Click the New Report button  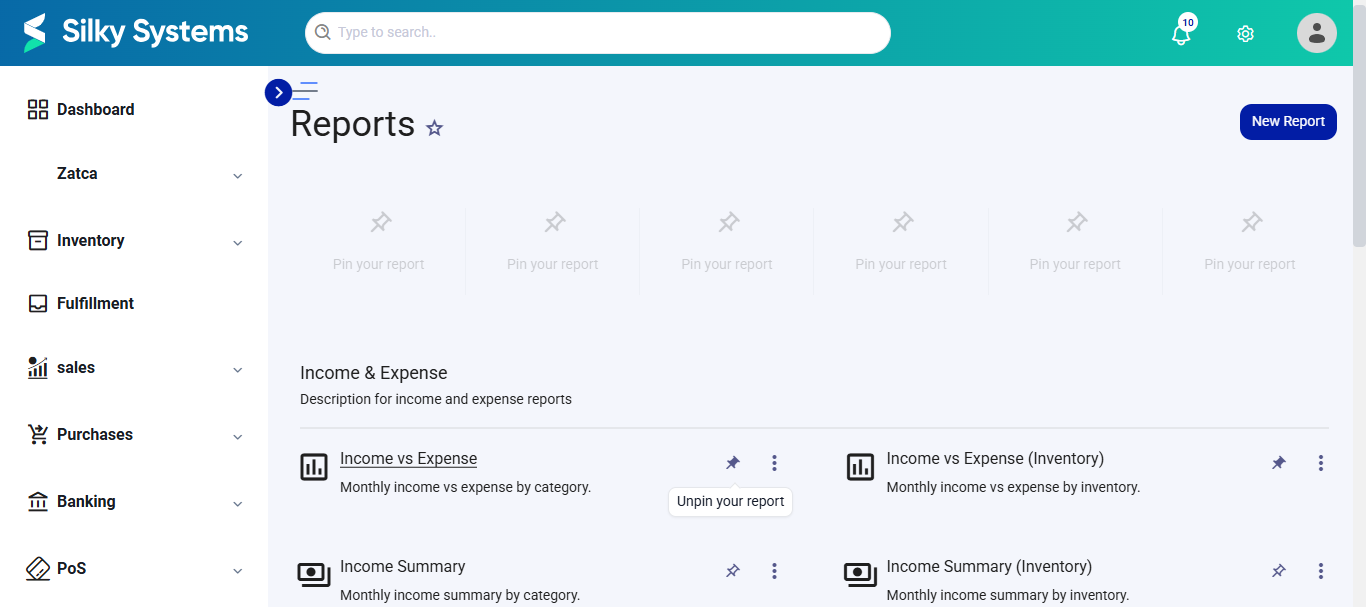click(x=1288, y=121)
